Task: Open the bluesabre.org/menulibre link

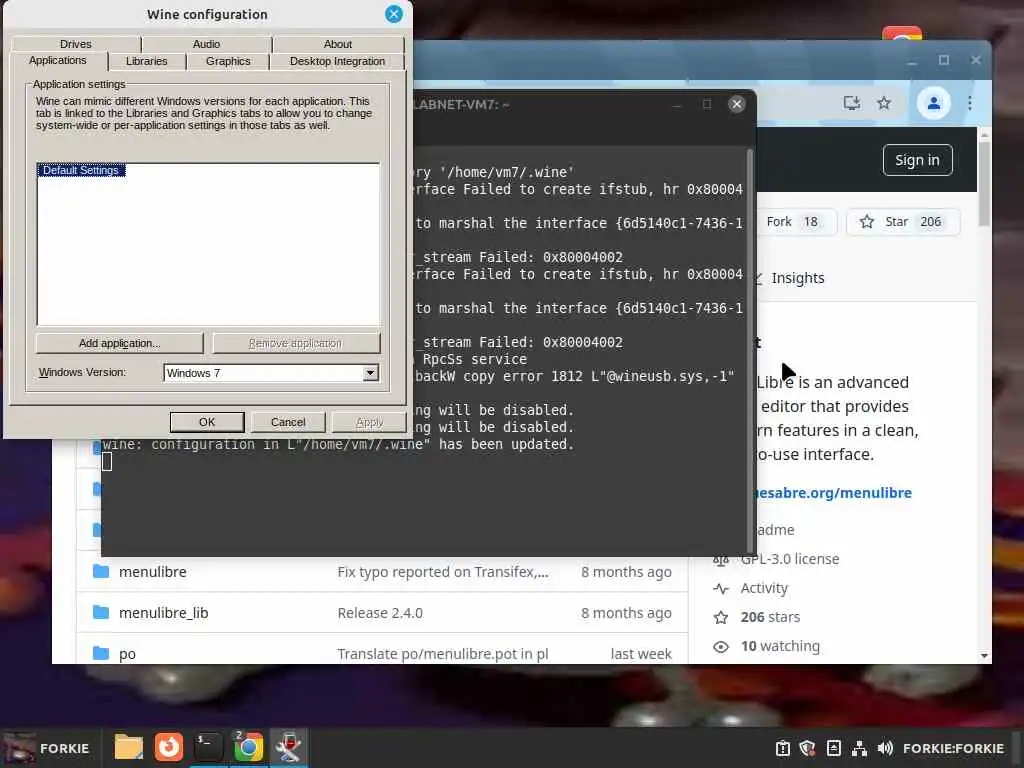Action: point(833,493)
